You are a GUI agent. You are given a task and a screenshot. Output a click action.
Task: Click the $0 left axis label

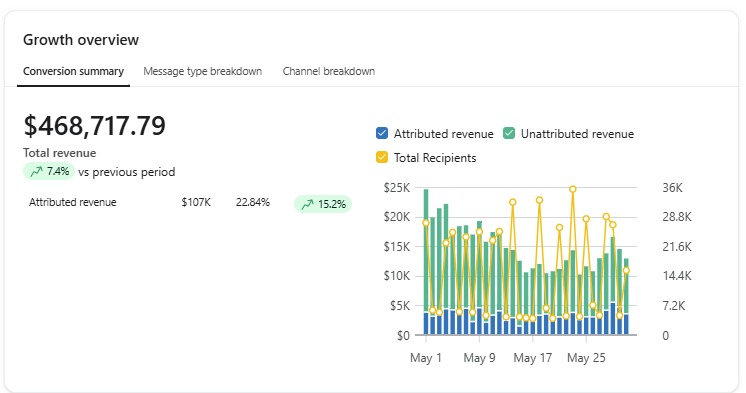[403, 335]
